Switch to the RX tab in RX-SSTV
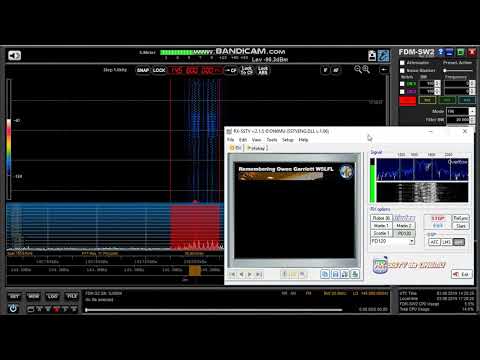 (x=236, y=148)
